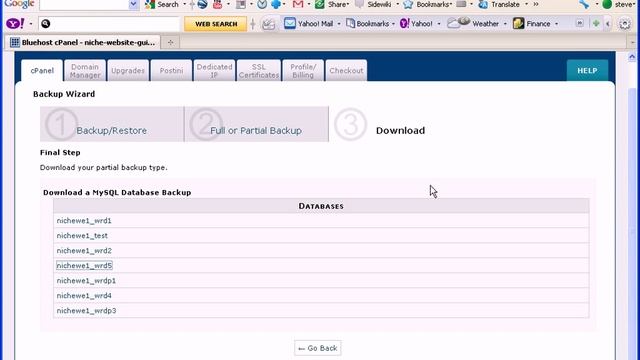Open the Upgrades tab
Viewport: 640px width, 360px height.
click(x=128, y=71)
